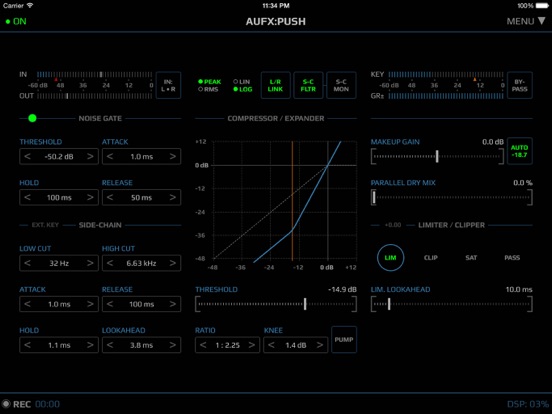
Task: Select SAT limiter mode
Action: coord(471,258)
